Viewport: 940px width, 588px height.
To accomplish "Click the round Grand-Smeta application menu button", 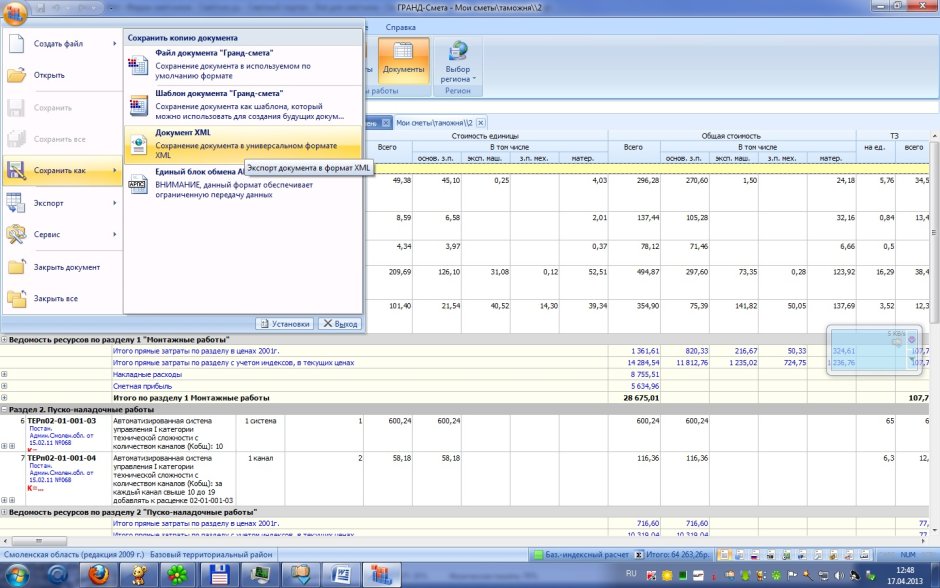I will 14,12.
